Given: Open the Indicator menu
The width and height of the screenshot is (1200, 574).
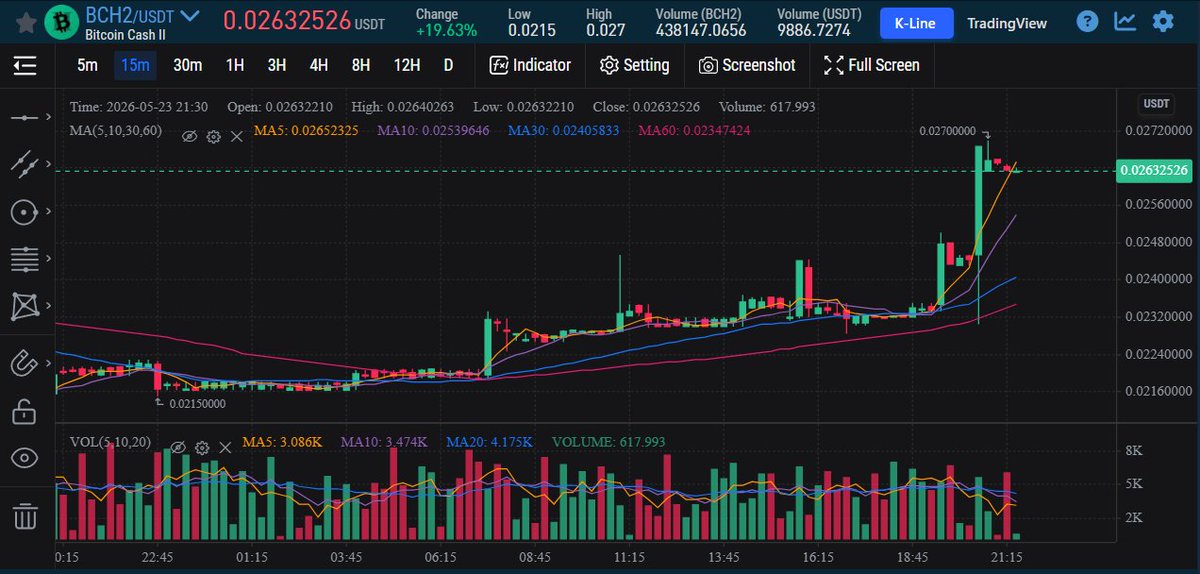Looking at the screenshot, I should point(530,65).
